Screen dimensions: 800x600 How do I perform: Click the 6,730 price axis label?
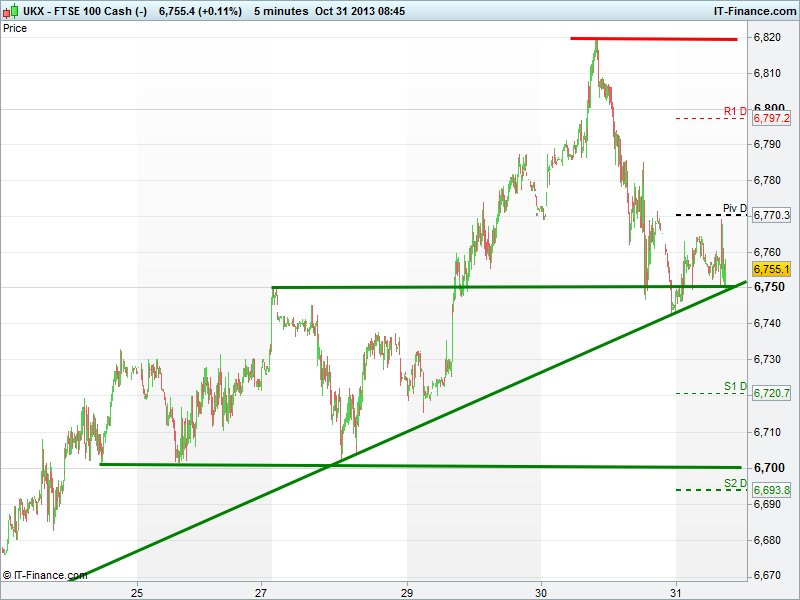767,359
